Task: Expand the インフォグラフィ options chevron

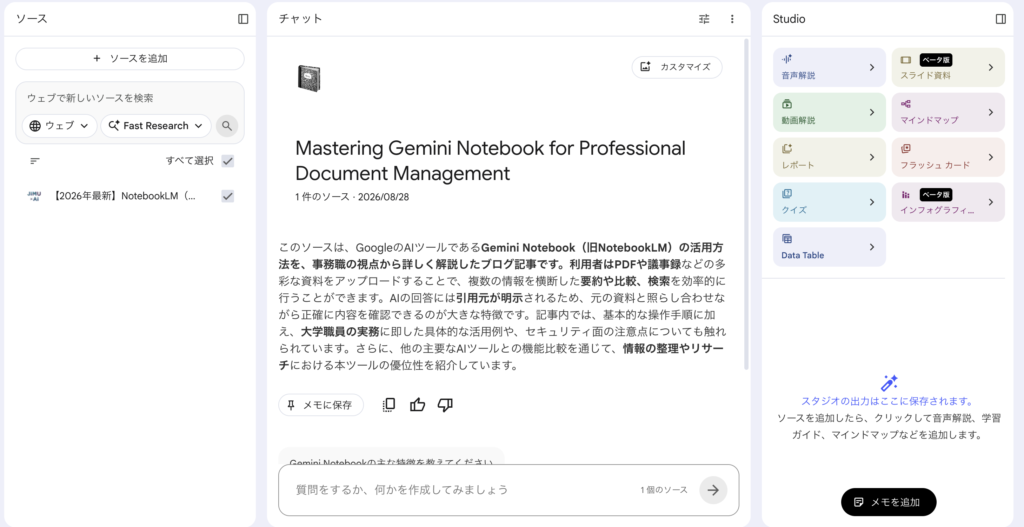Action: 991,202
